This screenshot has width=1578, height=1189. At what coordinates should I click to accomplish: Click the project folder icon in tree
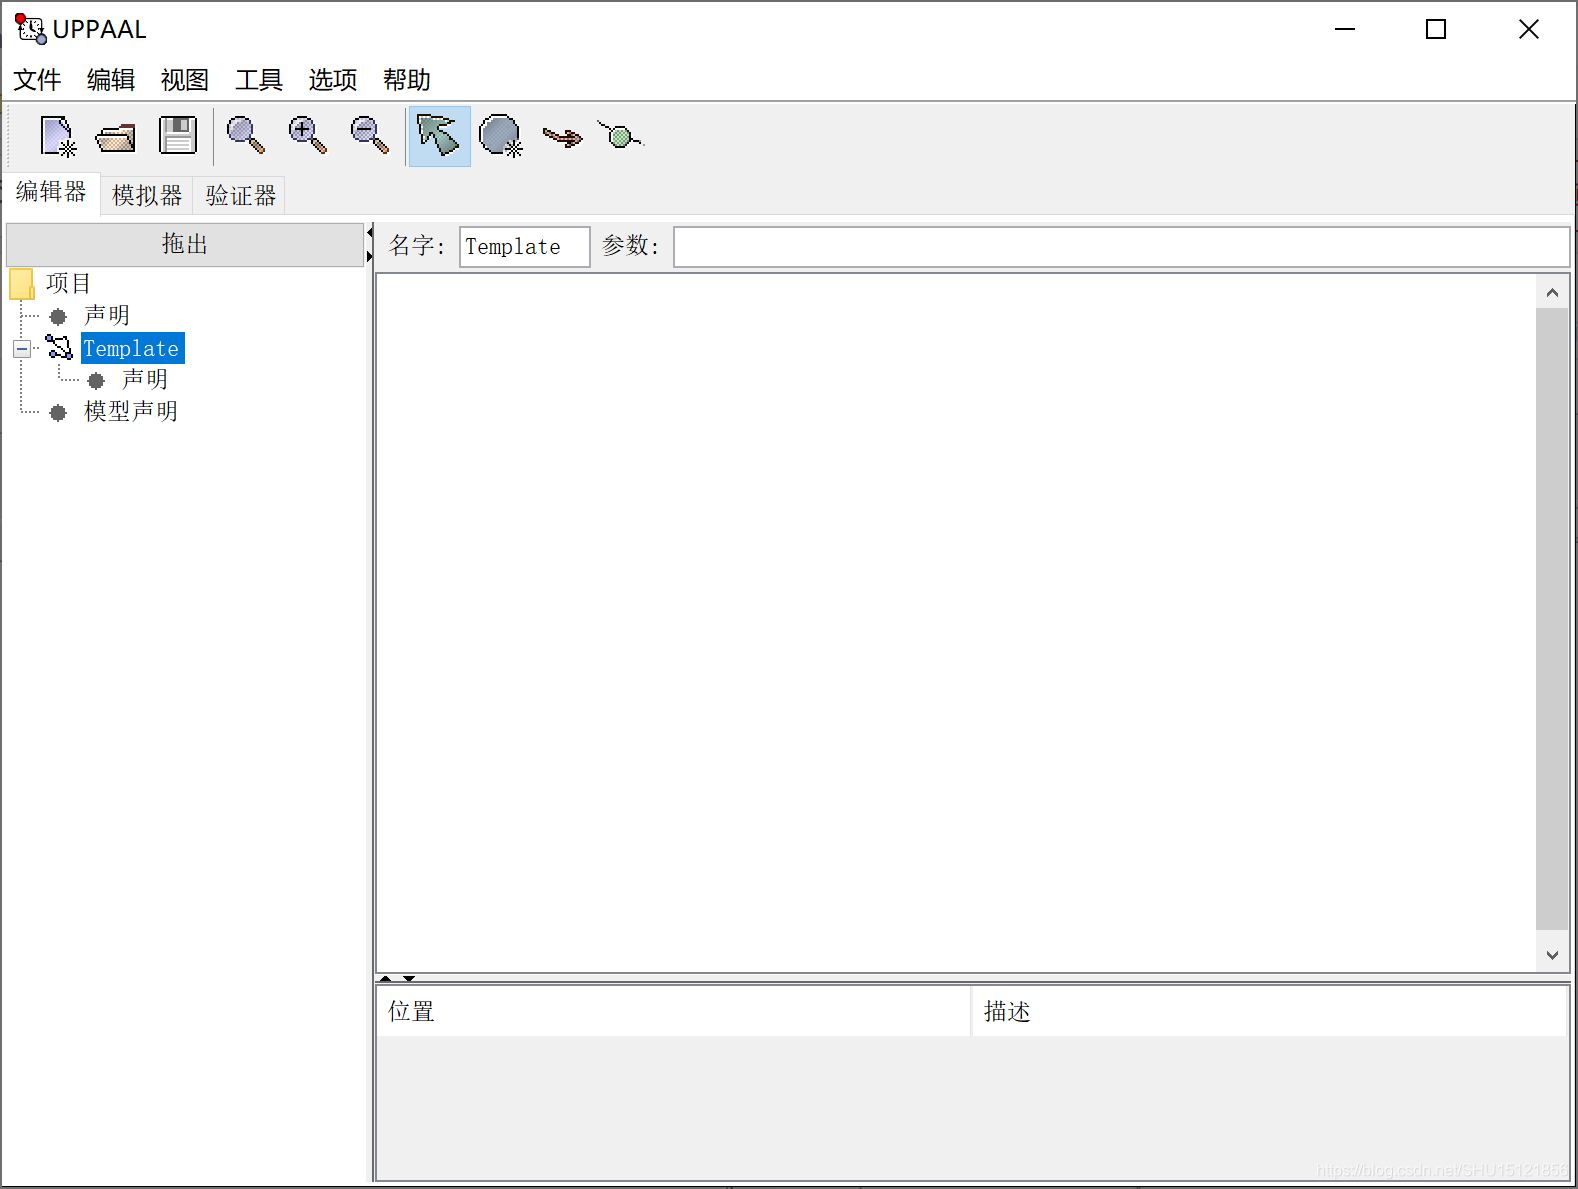(x=22, y=284)
